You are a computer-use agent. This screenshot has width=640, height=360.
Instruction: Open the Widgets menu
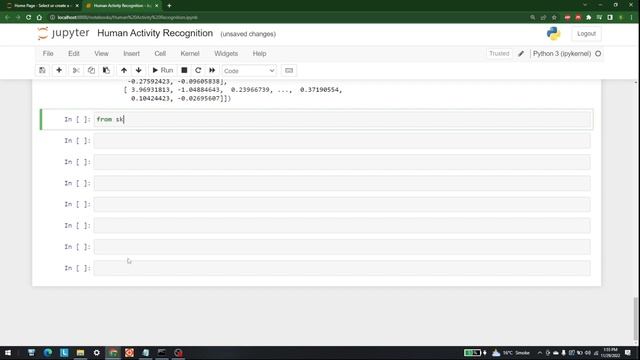[x=226, y=53]
